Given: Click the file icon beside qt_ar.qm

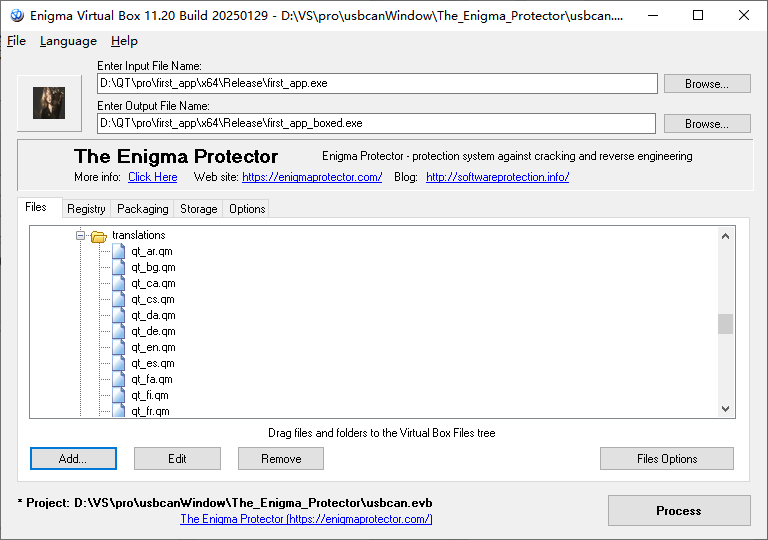Looking at the screenshot, I should [x=119, y=251].
